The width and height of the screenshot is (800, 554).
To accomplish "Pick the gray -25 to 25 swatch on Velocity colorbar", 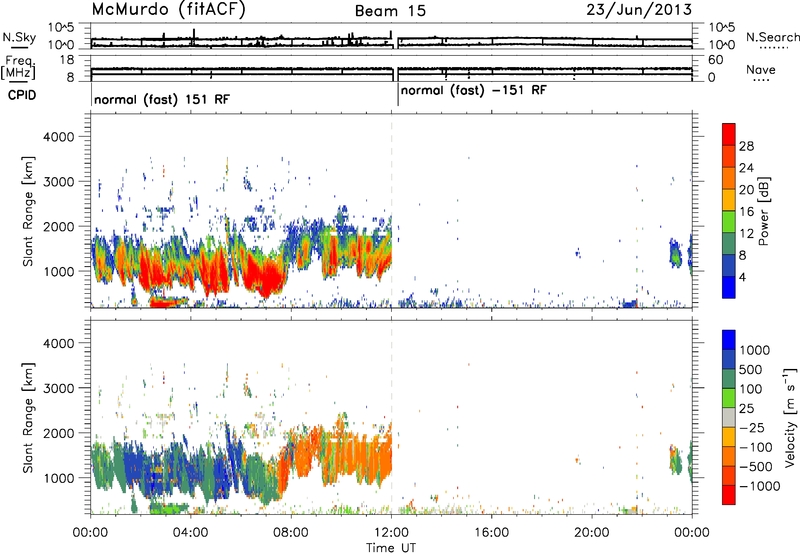I will (x=729, y=417).
